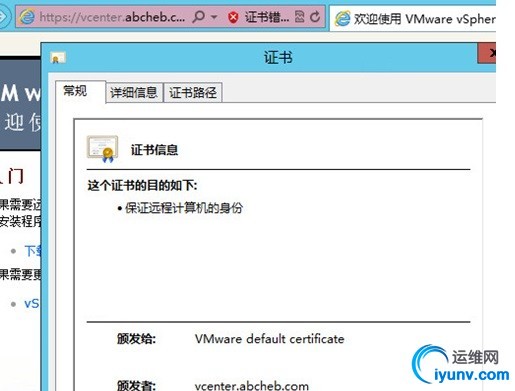Click the vS link in the background page
The width and height of the screenshot is (515, 391).
coord(32,304)
